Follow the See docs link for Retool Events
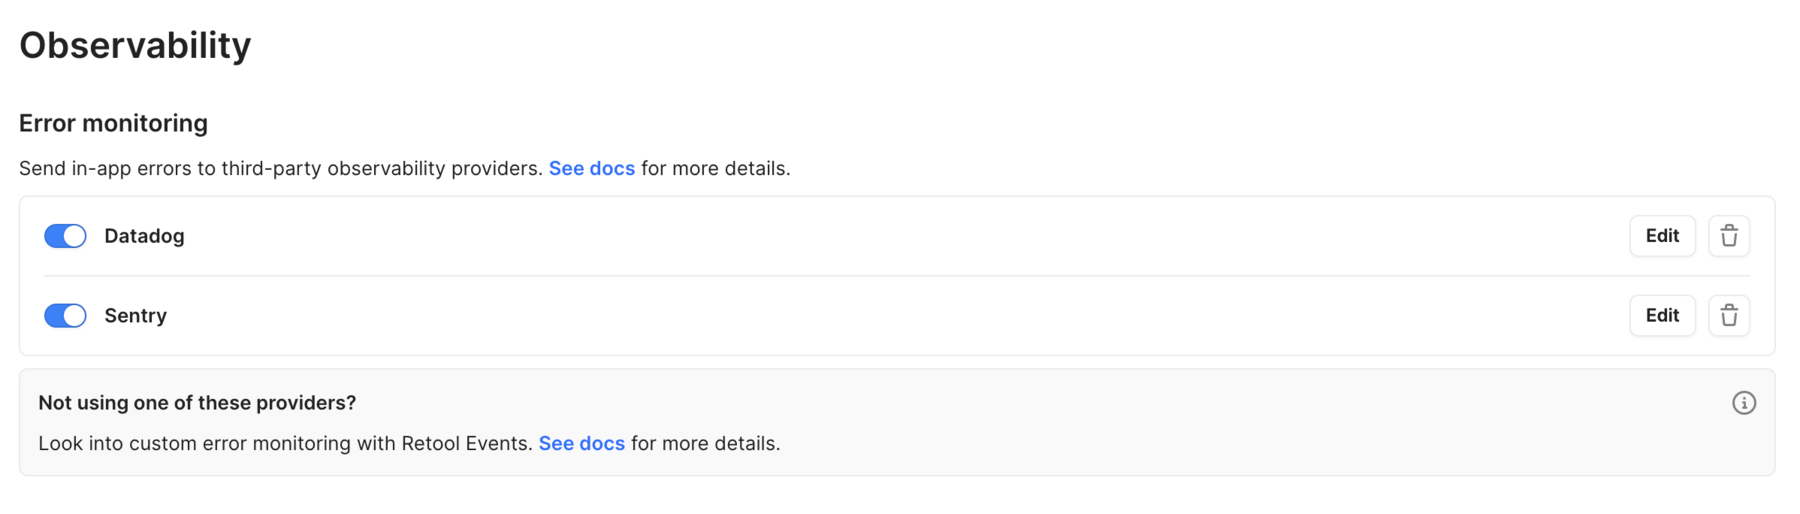1800x514 pixels. click(x=581, y=444)
